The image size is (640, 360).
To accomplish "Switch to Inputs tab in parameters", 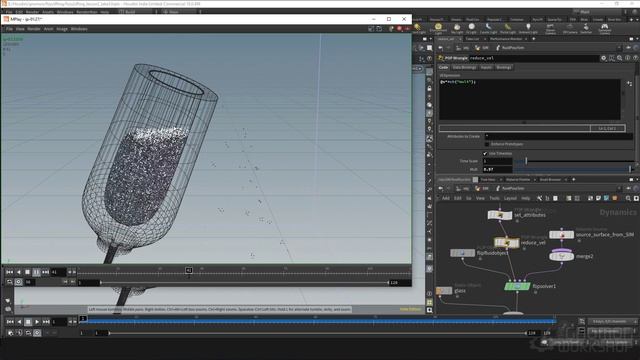I will [x=486, y=67].
